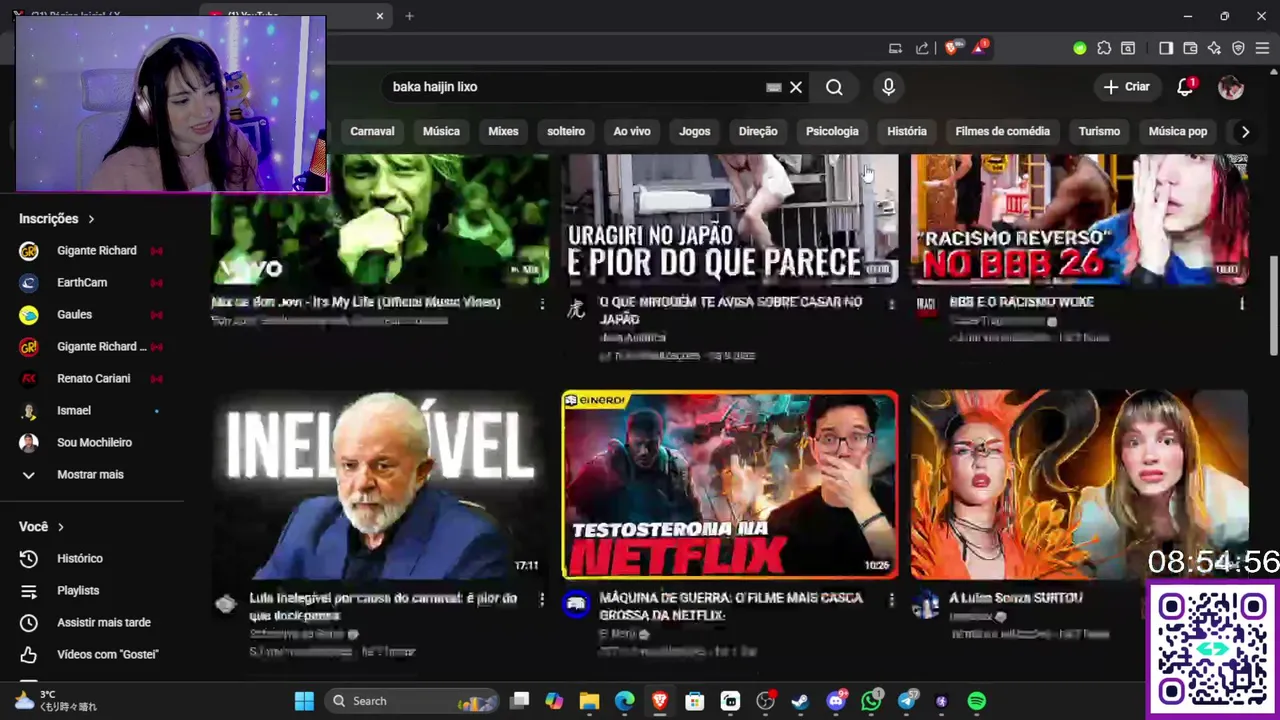Click the share page icon in address bar
Image resolution: width=1280 pixels, height=720 pixels.
(922, 48)
